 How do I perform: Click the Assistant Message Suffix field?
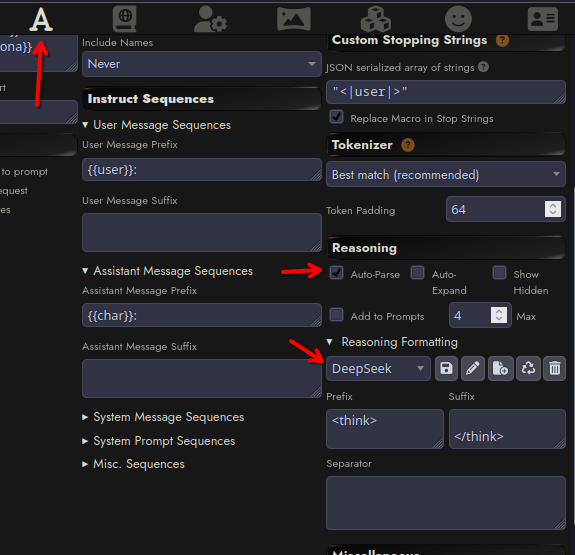pyautogui.click(x=202, y=379)
